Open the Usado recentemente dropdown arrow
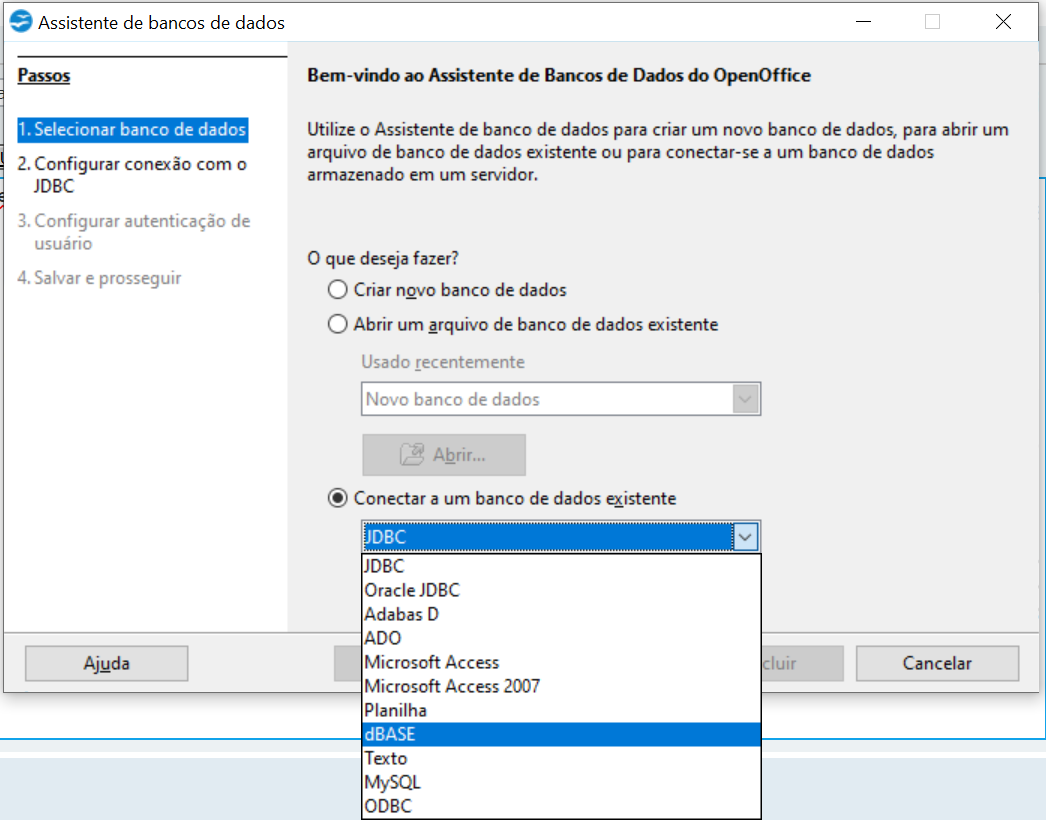This screenshot has width=1046, height=834. pos(745,400)
